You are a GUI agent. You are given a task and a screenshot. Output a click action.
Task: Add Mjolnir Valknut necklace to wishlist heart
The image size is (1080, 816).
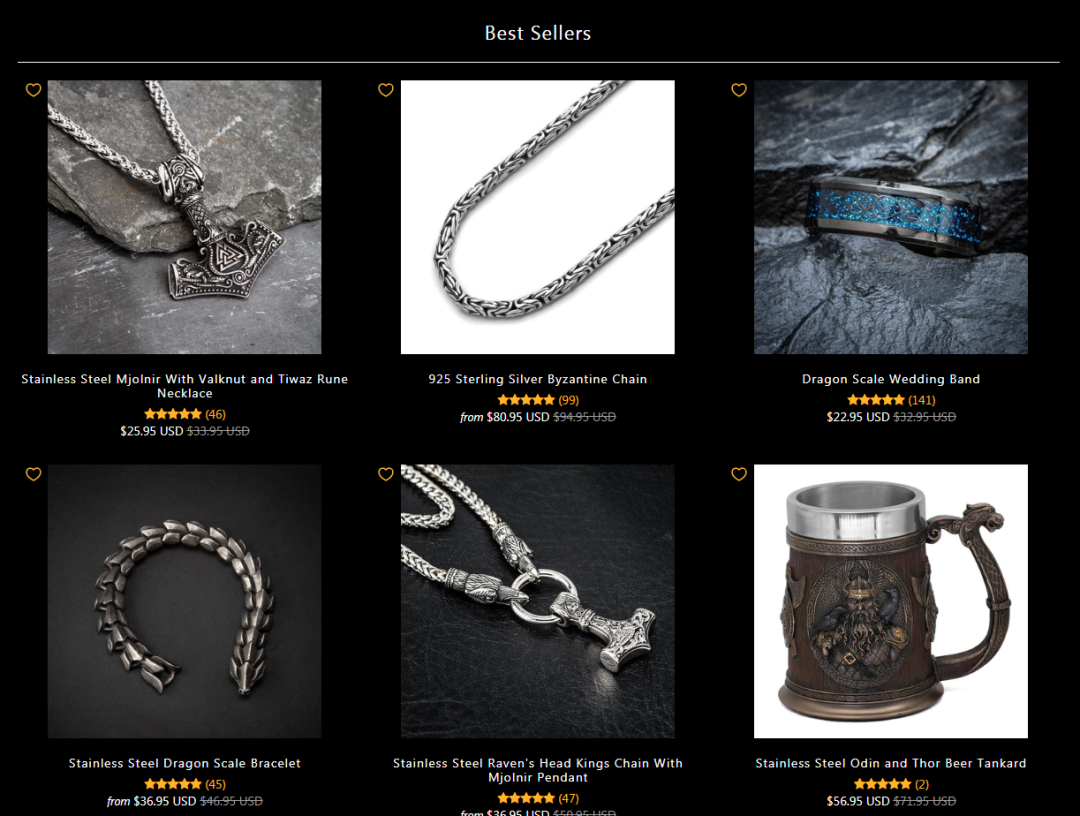click(x=33, y=90)
